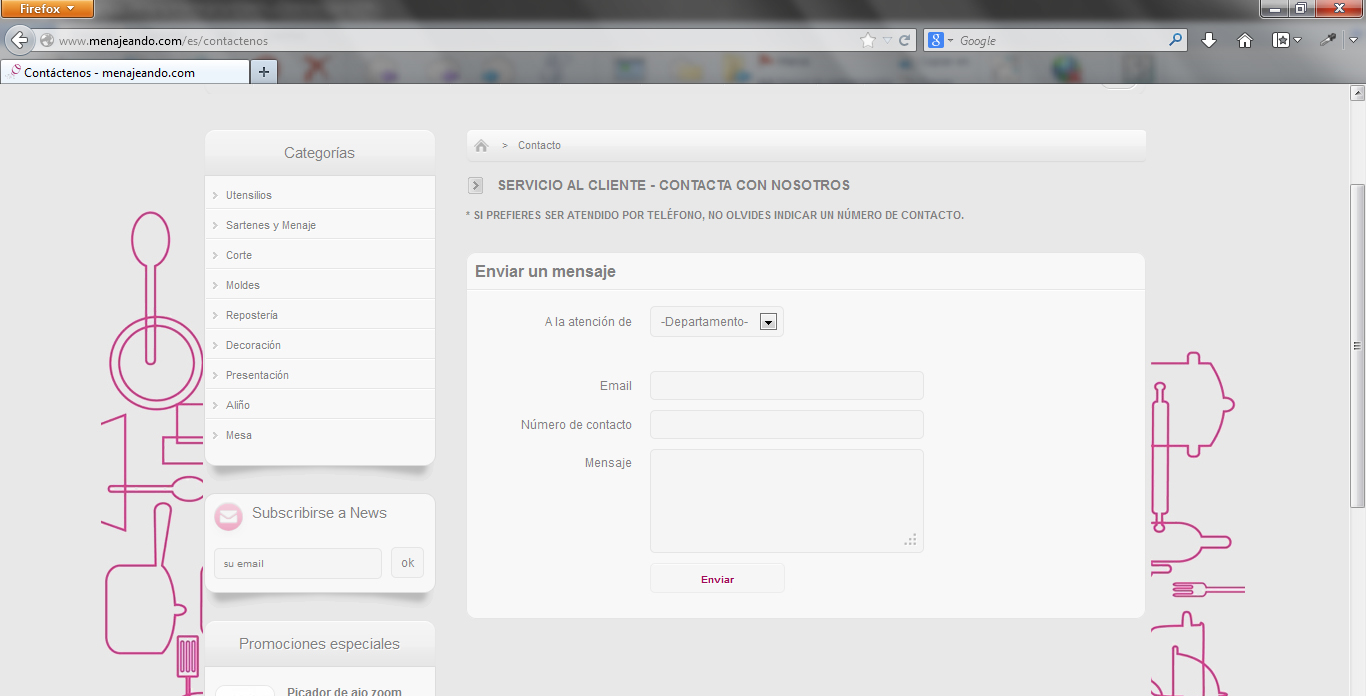1366x696 pixels.
Task: Open the Firefox application menu
Action: tap(47, 9)
